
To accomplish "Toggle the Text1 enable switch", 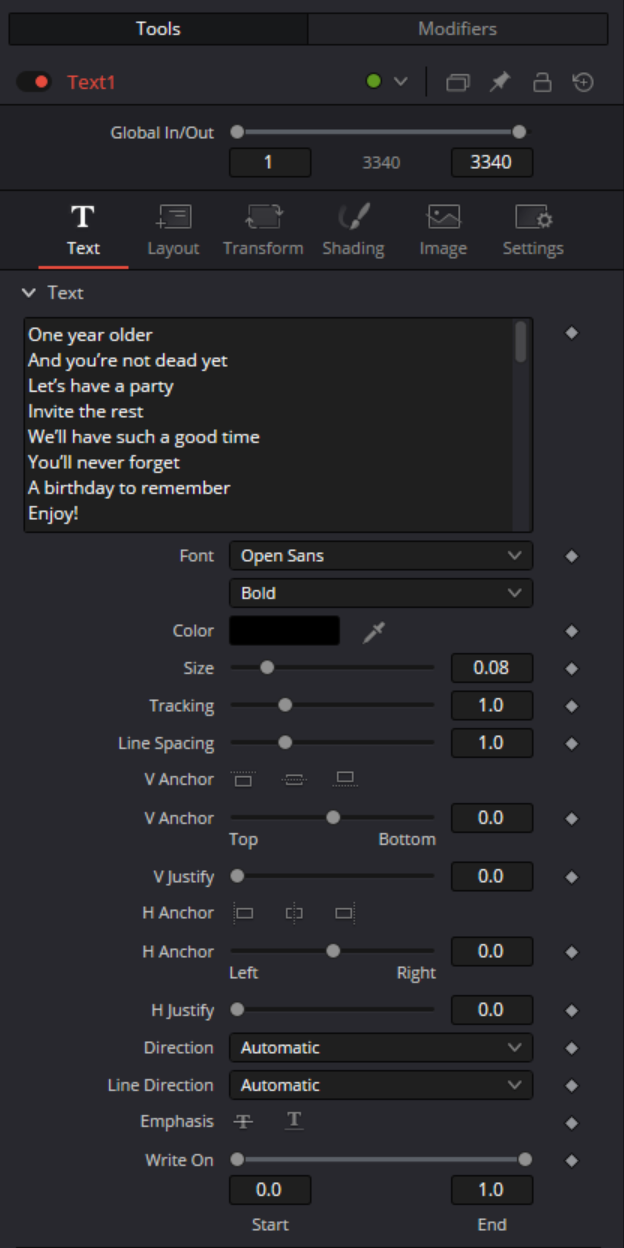I will [x=34, y=82].
